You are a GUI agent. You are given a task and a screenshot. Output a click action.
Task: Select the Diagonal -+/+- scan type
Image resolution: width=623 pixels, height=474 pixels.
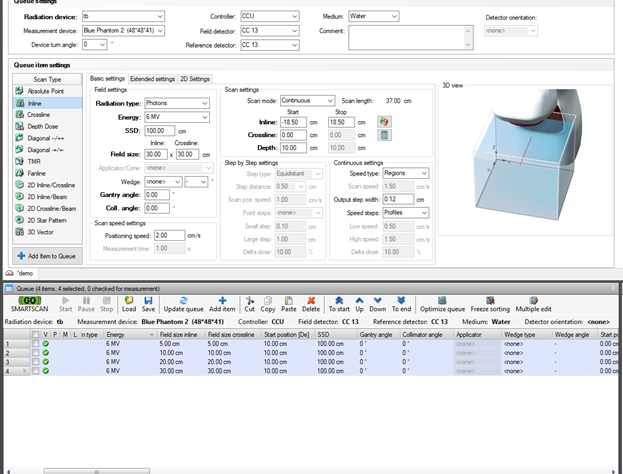(x=47, y=150)
